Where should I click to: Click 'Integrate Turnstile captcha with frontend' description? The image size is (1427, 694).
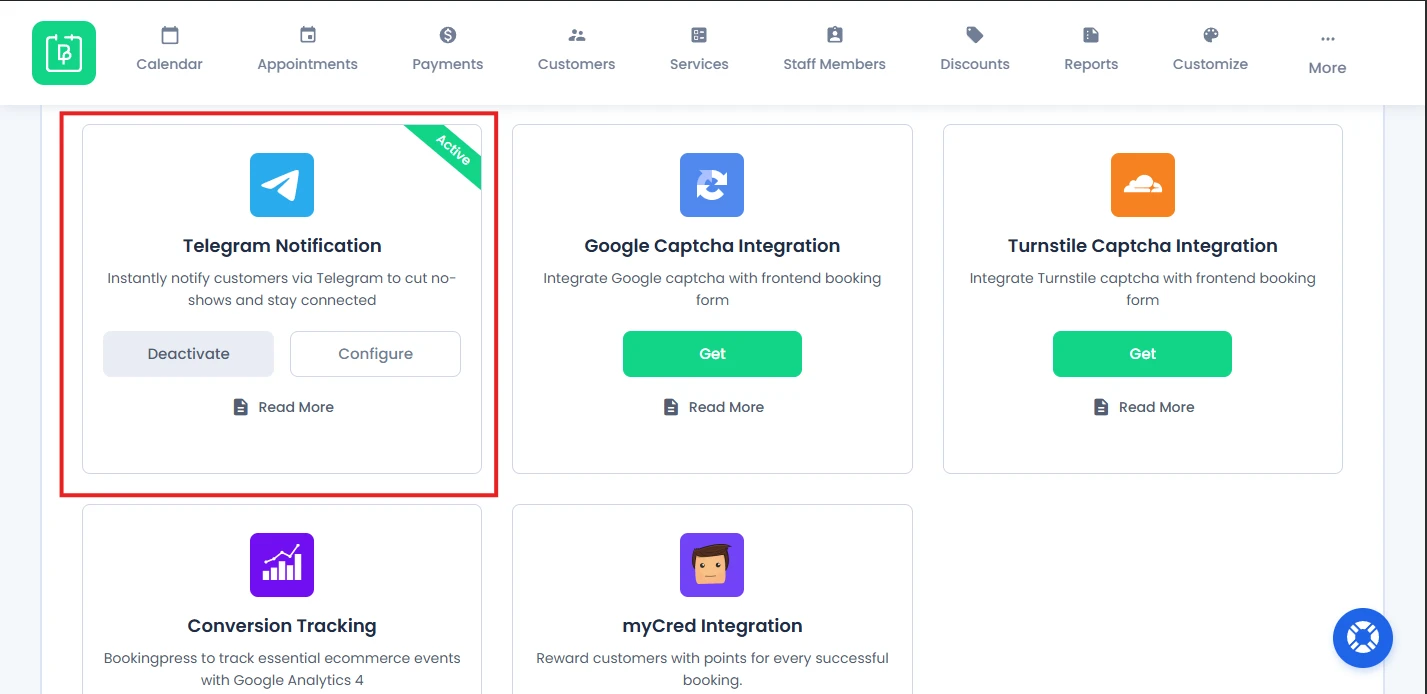(x=1143, y=289)
